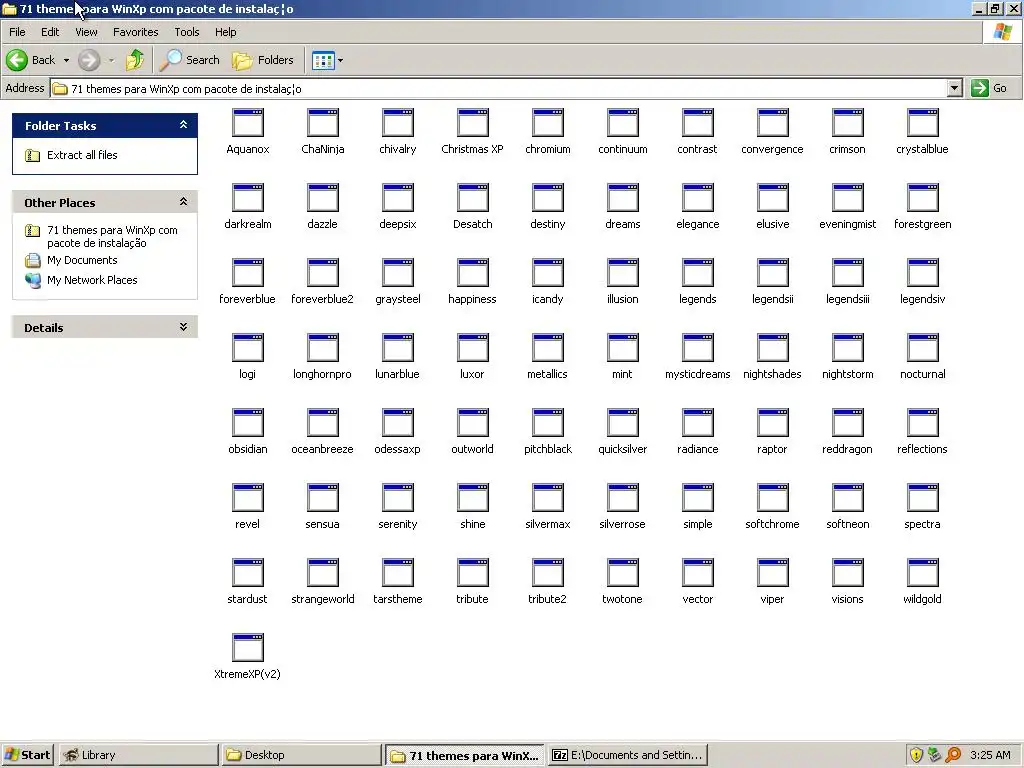Select the ChaNinja theme file icon
Viewport: 1024px width, 768px height.
pyautogui.click(x=323, y=123)
